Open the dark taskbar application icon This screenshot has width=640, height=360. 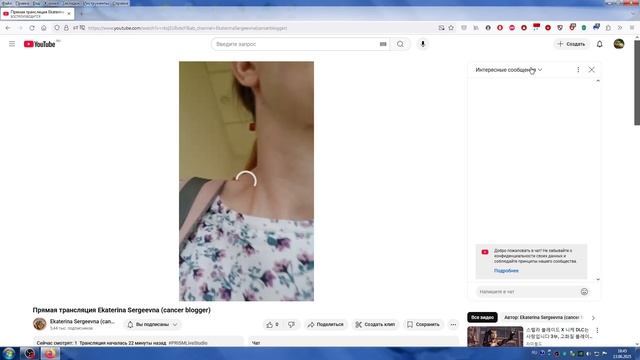(x=29, y=353)
